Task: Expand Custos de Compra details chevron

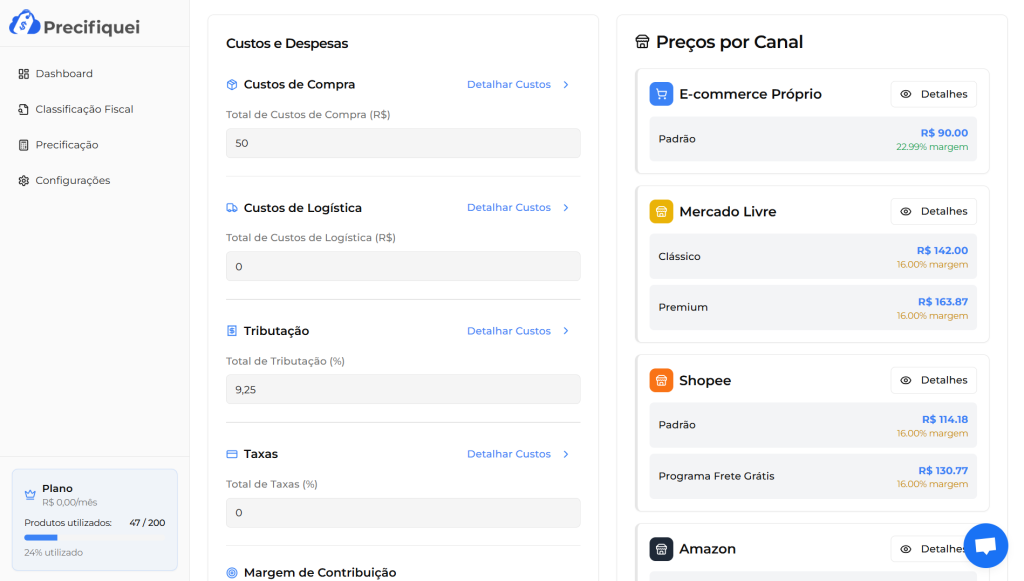Action: click(566, 84)
